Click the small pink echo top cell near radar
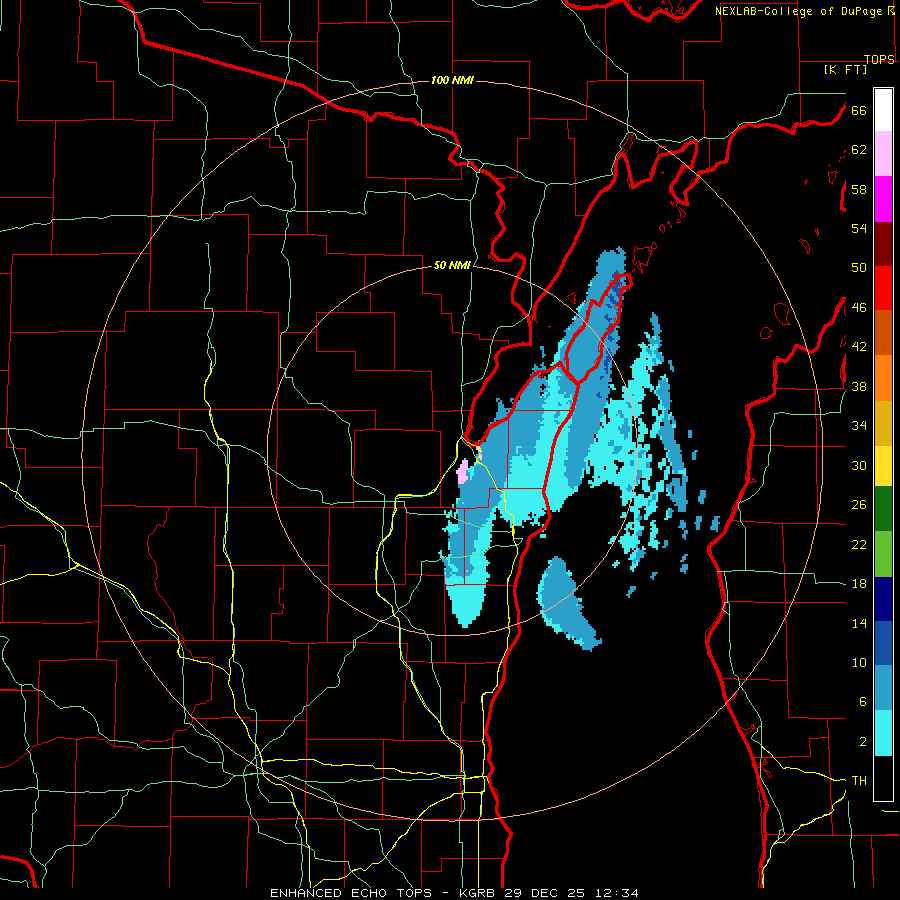 (463, 472)
